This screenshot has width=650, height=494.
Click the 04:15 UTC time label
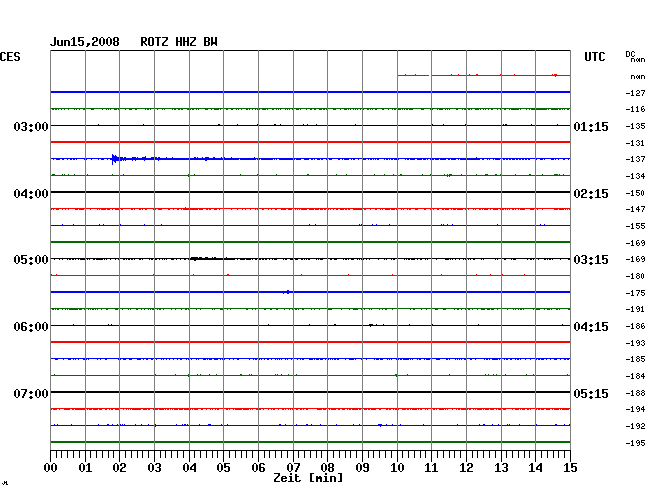(x=591, y=327)
